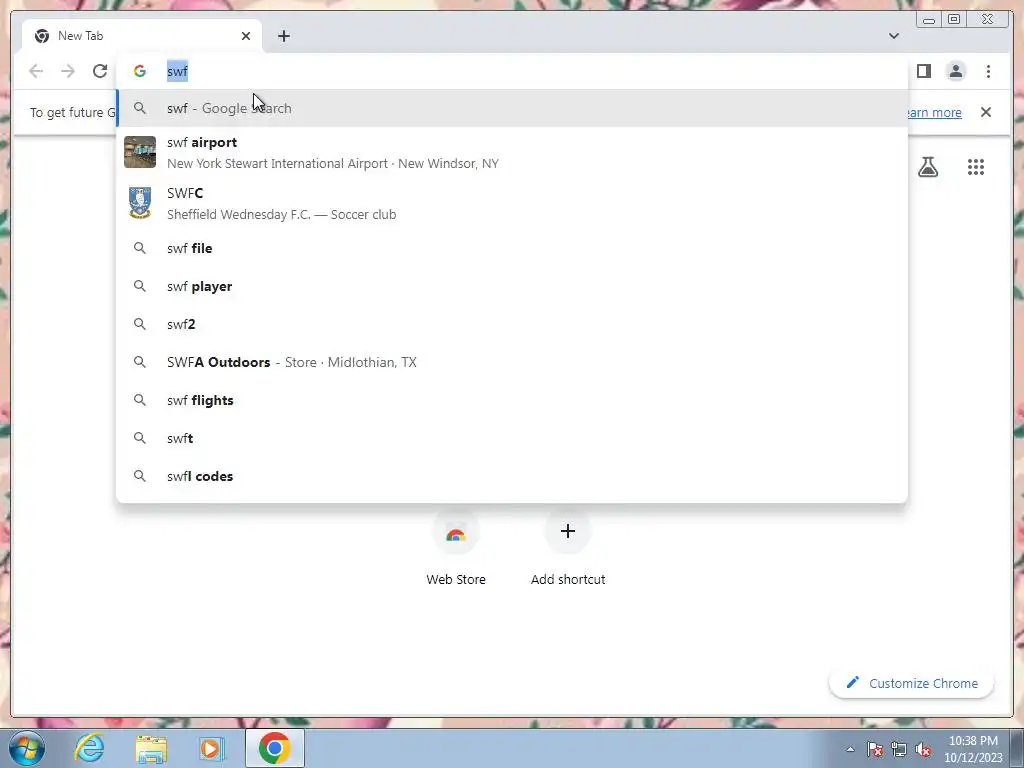Viewport: 1024px width, 768px height.
Task: Click the taskbar clock 10:38 PM
Action: pyautogui.click(x=973, y=749)
